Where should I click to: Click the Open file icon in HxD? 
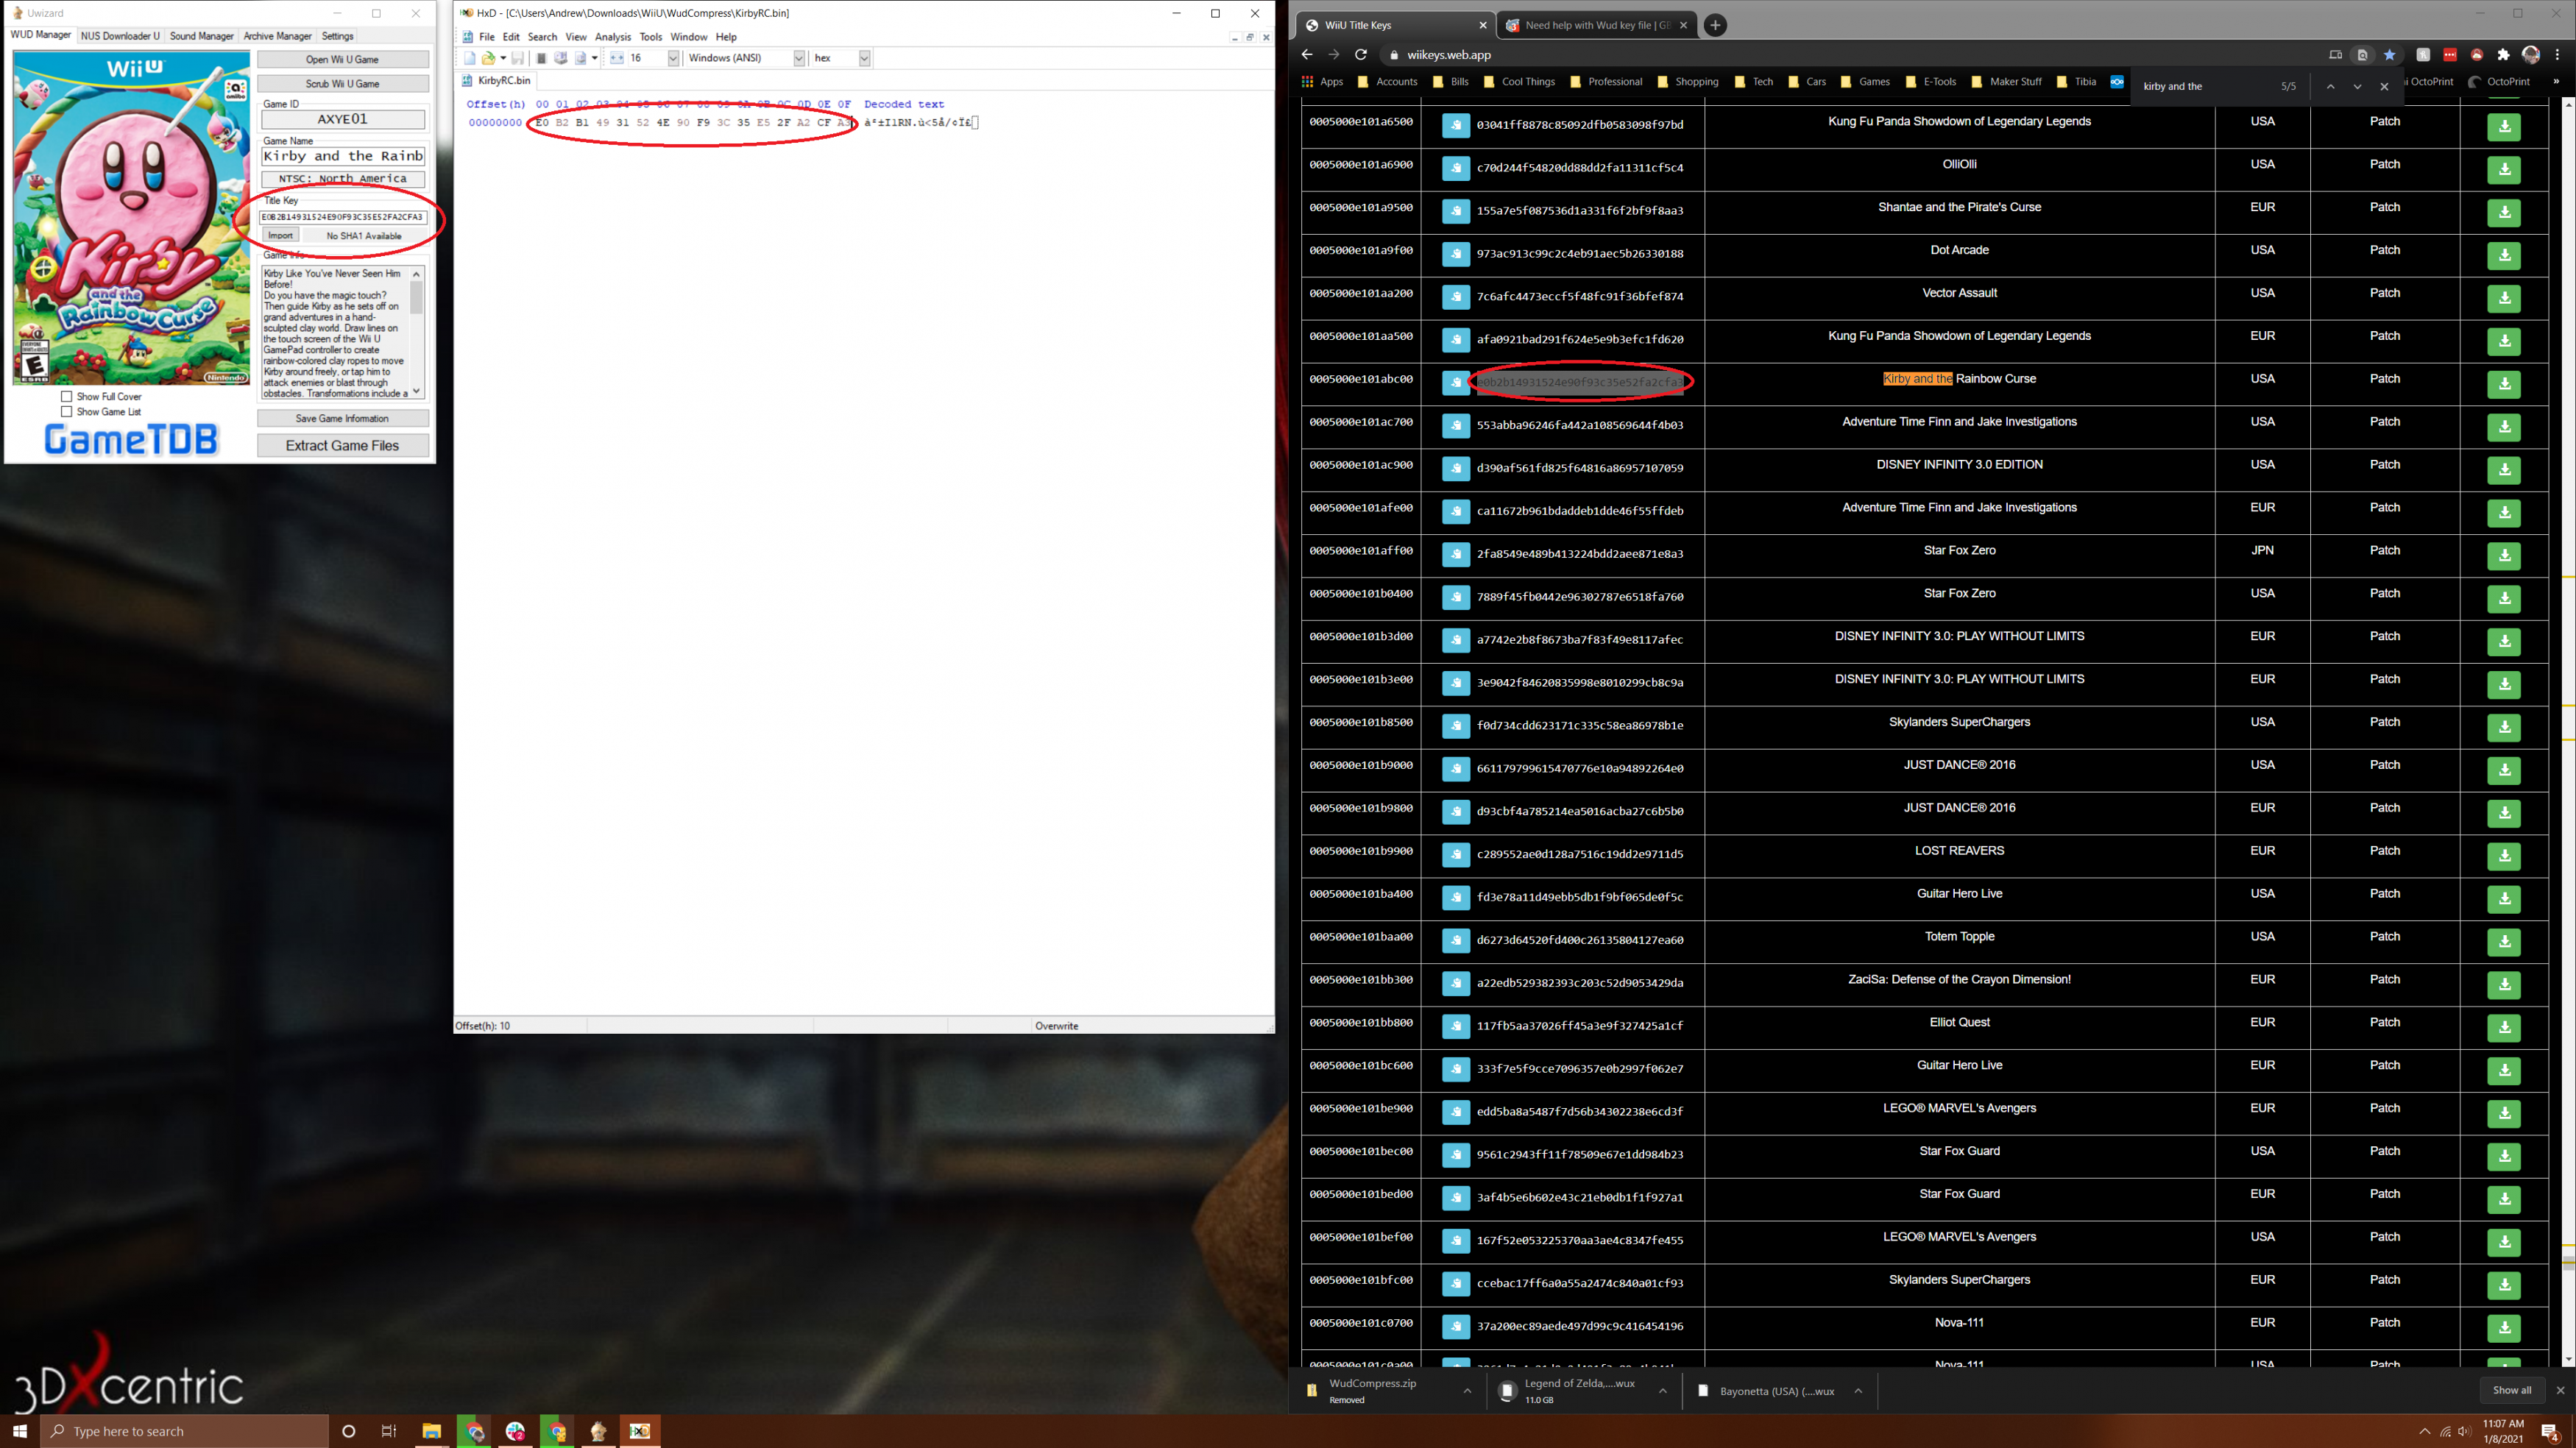(488, 58)
